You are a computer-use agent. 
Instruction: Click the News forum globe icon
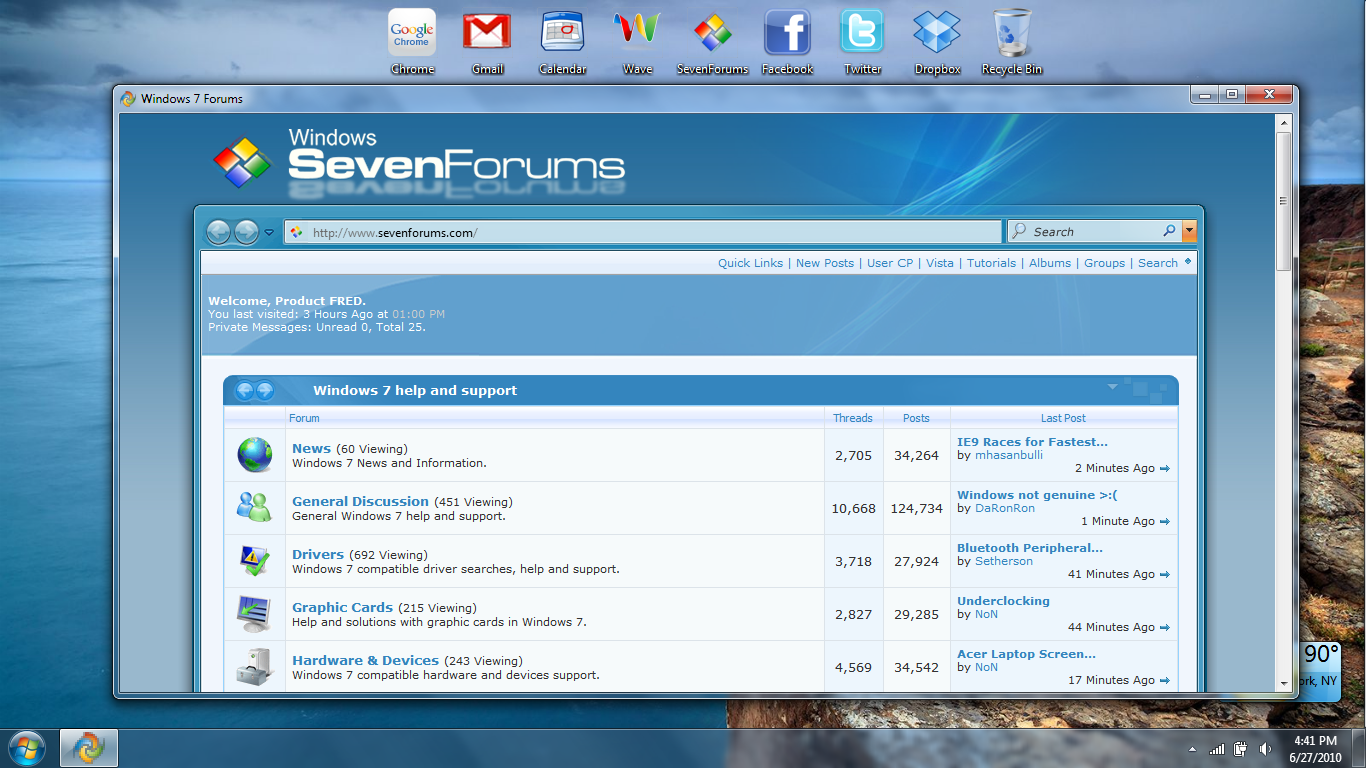pyautogui.click(x=254, y=455)
